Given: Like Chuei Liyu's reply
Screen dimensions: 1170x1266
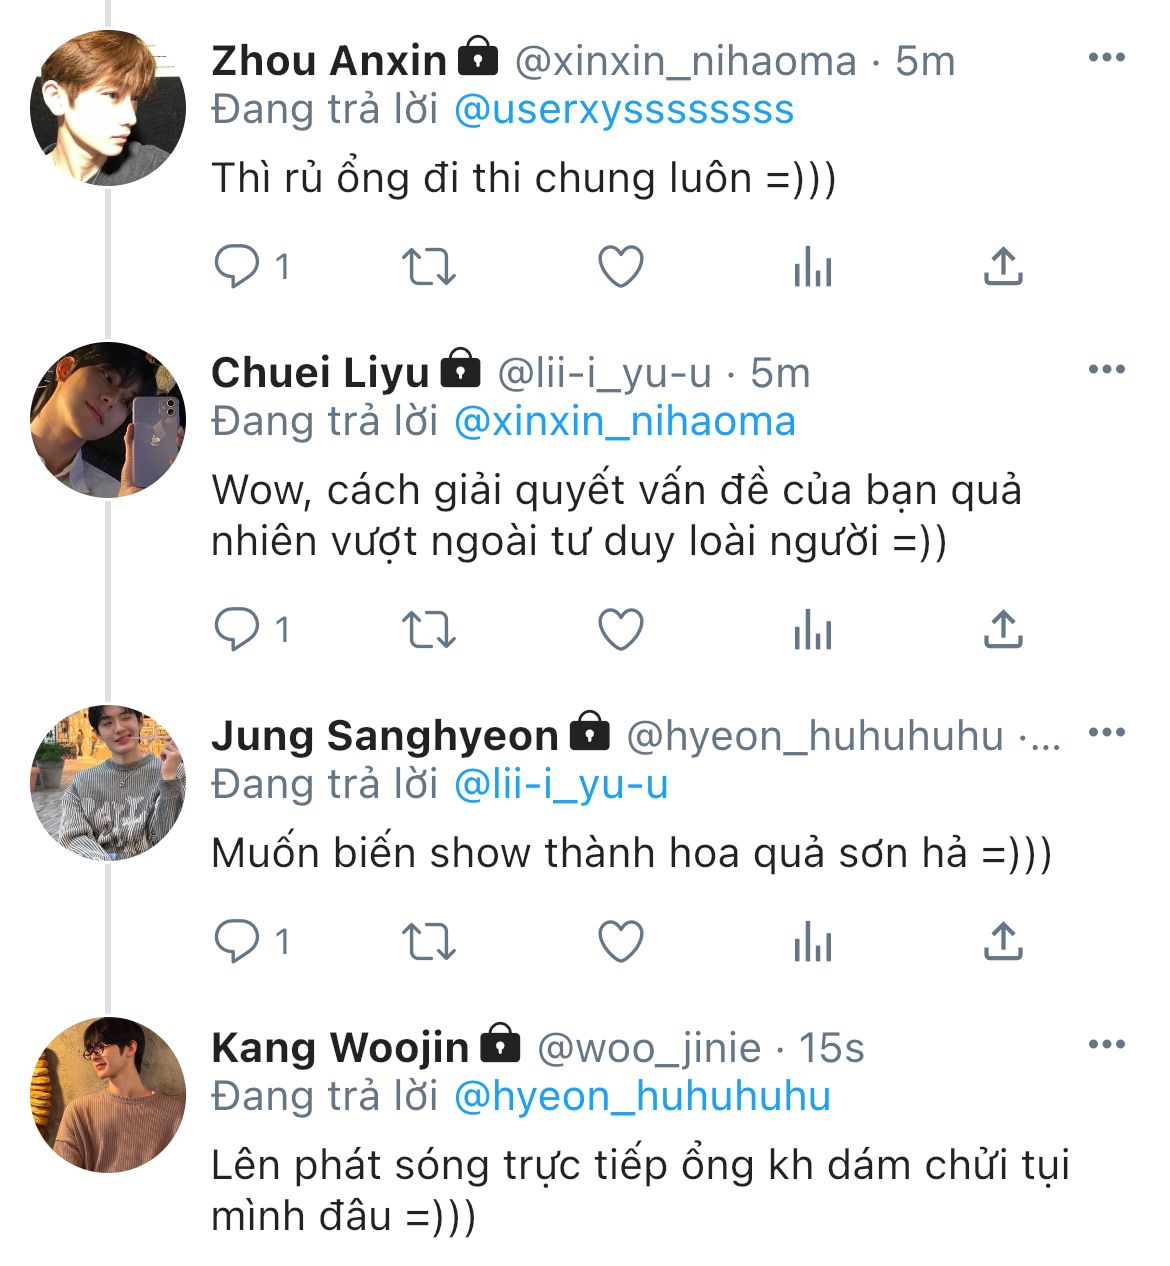Looking at the screenshot, I should pos(620,630).
